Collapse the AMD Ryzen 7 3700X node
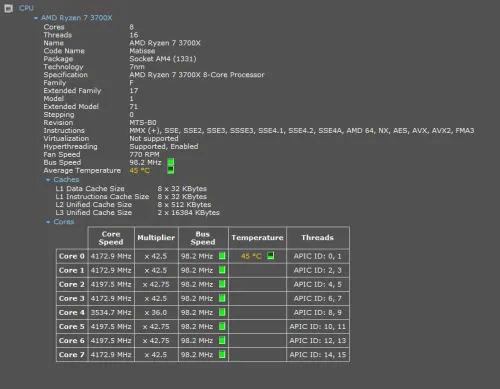The height and width of the screenshot is (389, 500). (36, 18)
